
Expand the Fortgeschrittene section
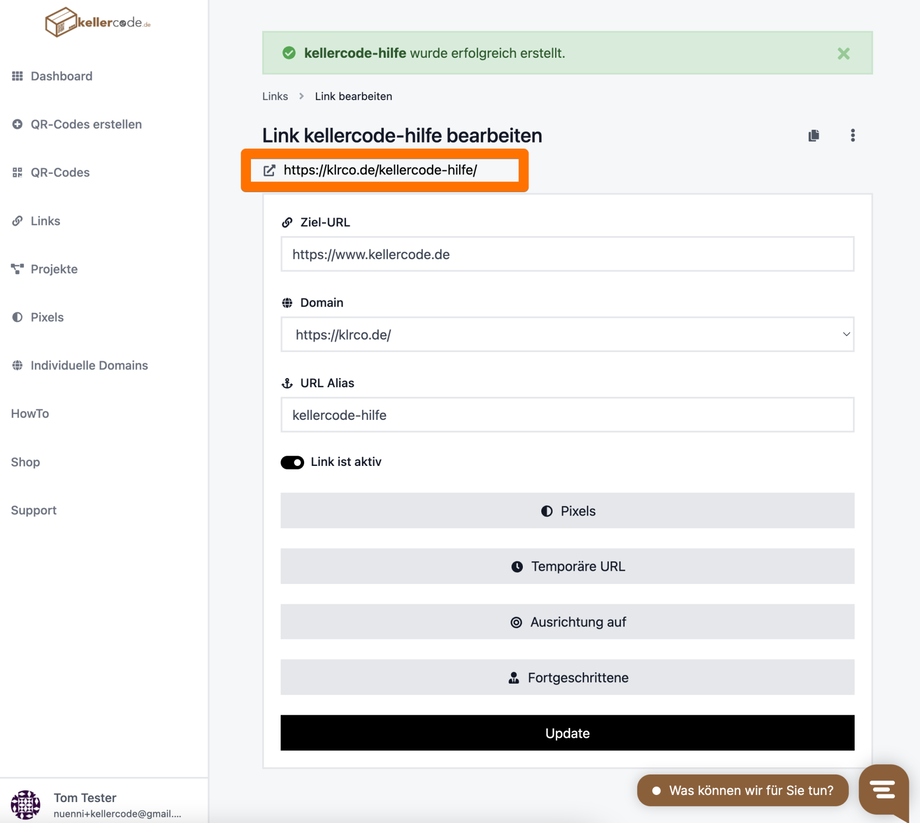click(567, 678)
